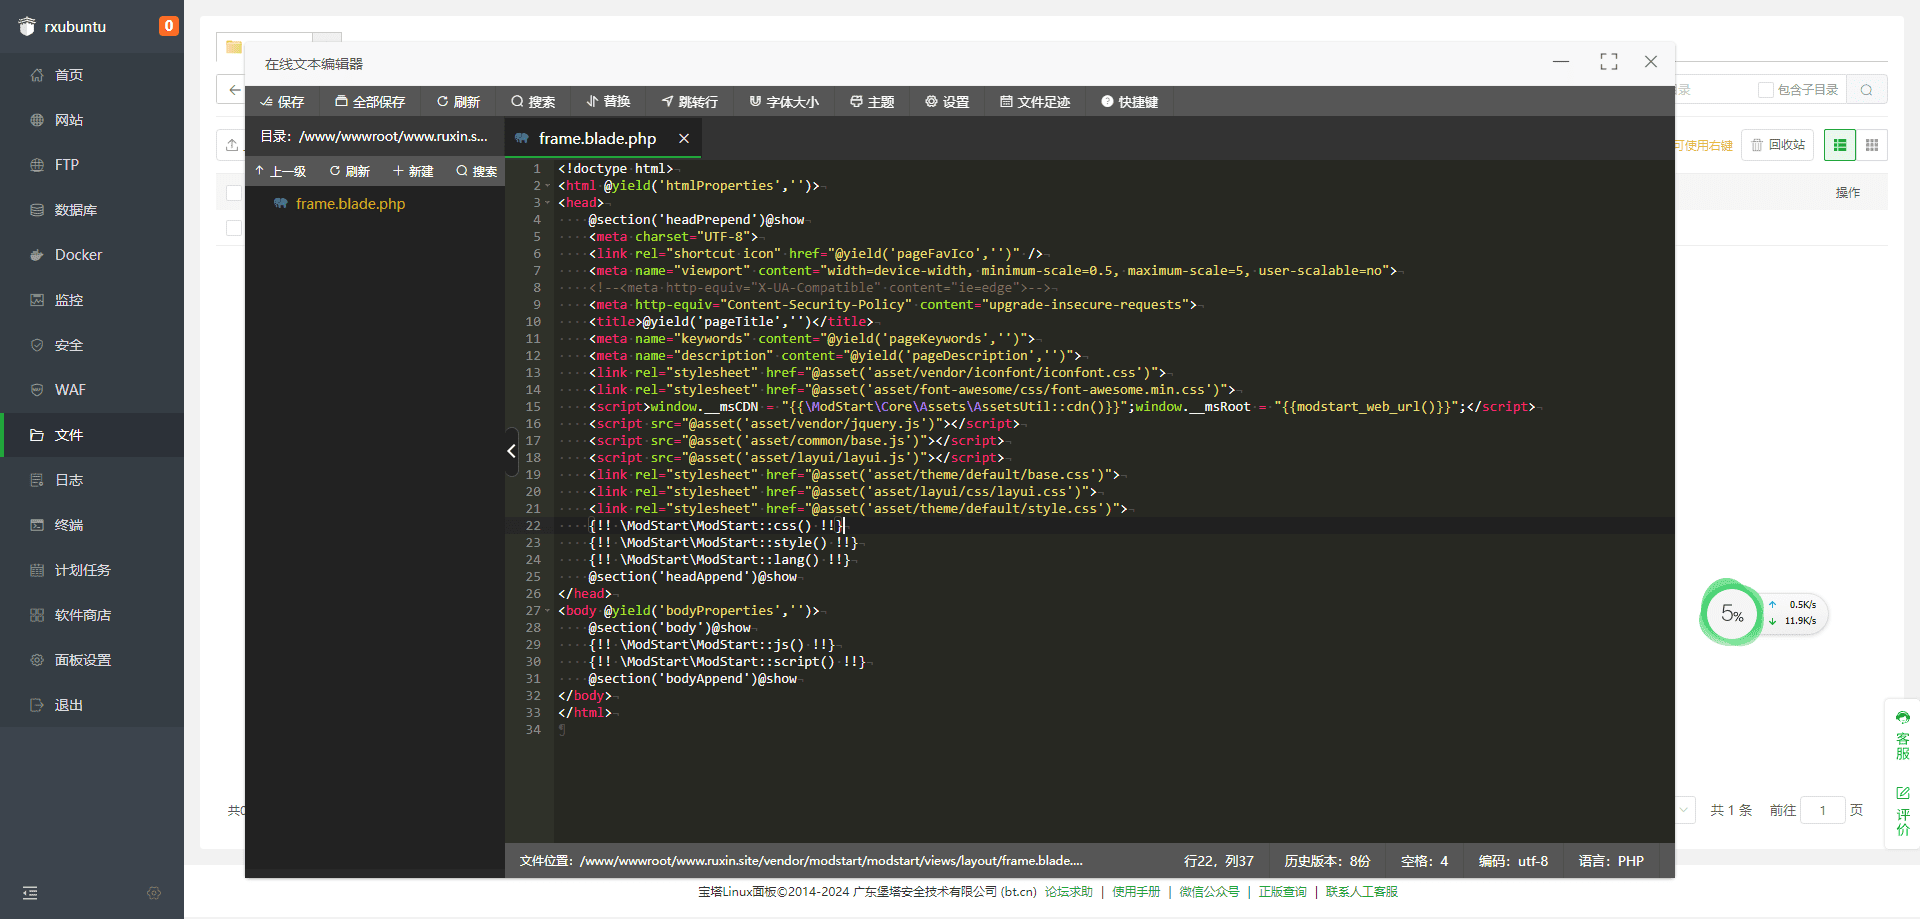Go up with 上一级 button
Image resolution: width=1920 pixels, height=919 pixels.
coord(281,171)
